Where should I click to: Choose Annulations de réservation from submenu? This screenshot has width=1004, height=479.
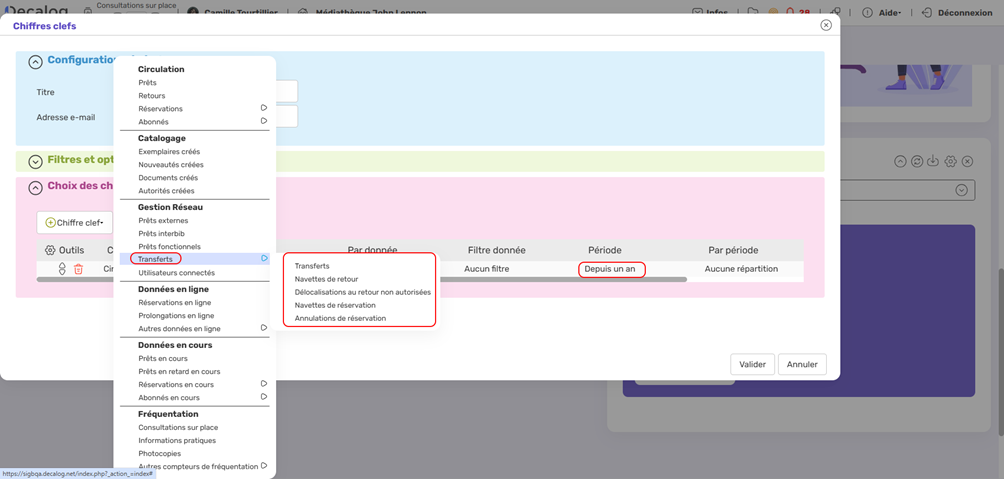tap(340, 318)
